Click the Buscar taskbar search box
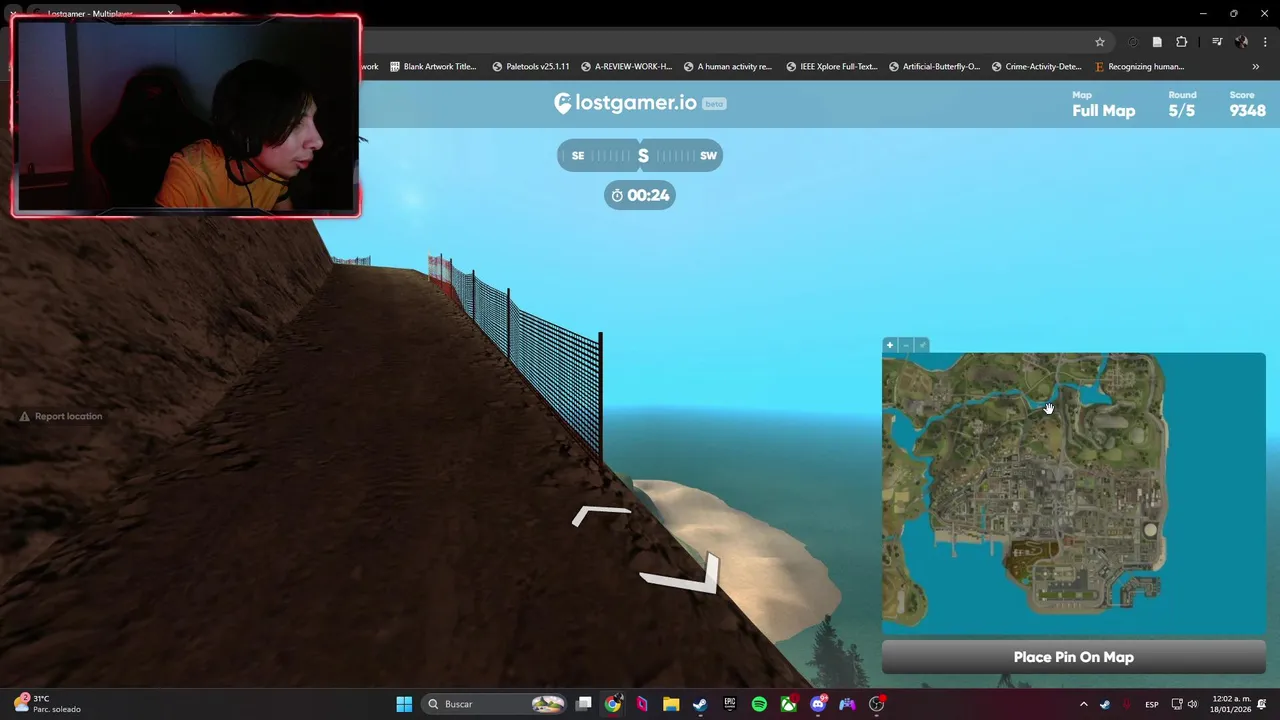This screenshot has height=720, width=1280. (x=495, y=704)
